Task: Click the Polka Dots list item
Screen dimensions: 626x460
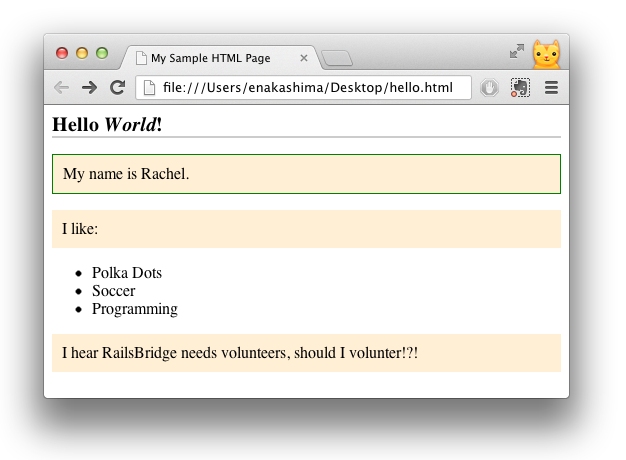Action: [x=126, y=273]
